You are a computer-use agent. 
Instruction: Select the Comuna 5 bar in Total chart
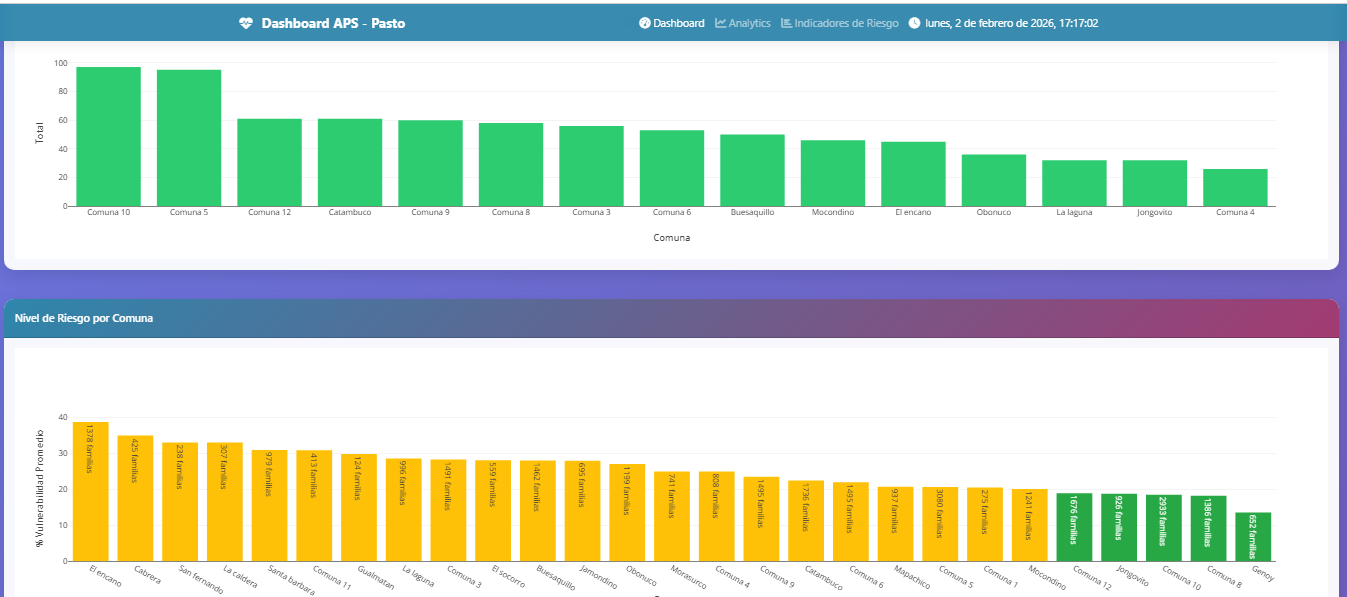[x=189, y=138]
